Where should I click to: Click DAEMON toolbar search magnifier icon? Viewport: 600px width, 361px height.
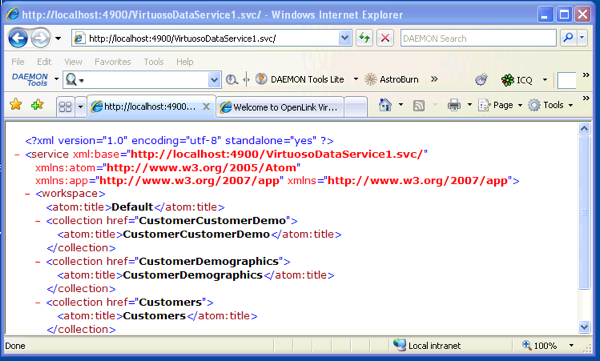pos(71,80)
